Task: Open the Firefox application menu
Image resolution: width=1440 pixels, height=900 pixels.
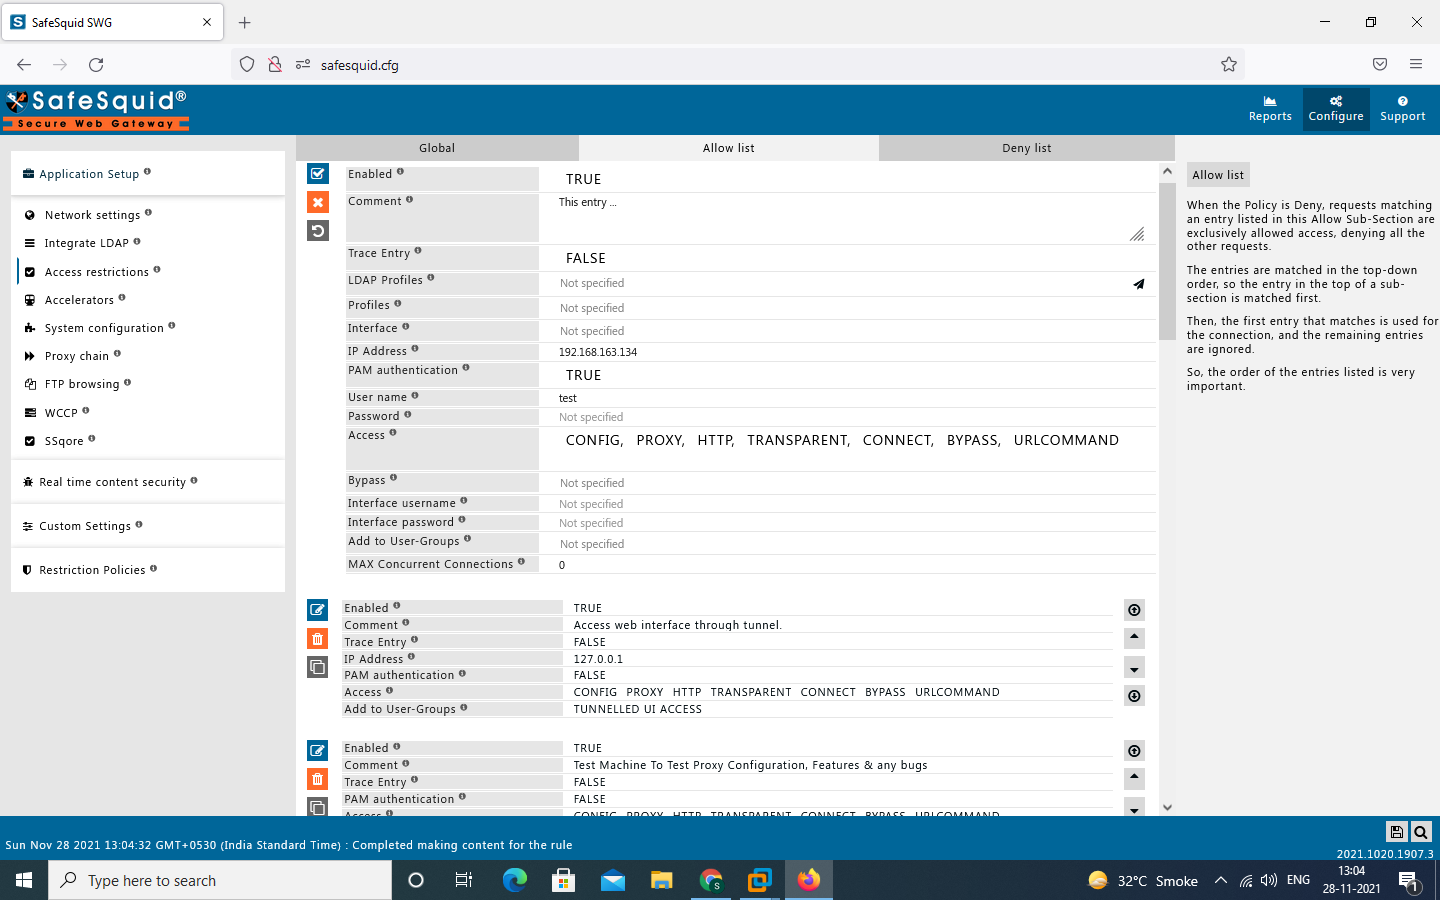Action: tap(1416, 64)
